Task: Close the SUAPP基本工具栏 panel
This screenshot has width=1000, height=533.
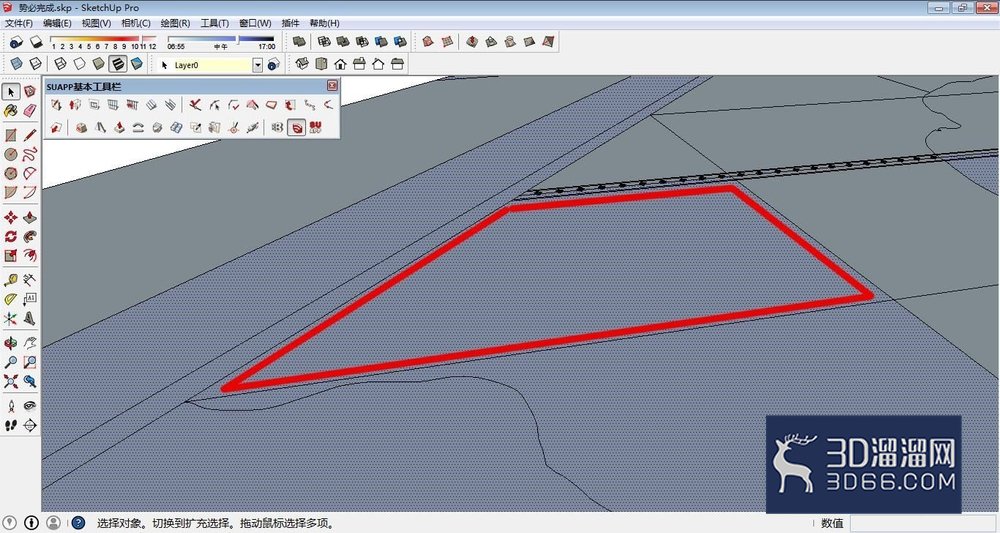Action: pyautogui.click(x=332, y=85)
